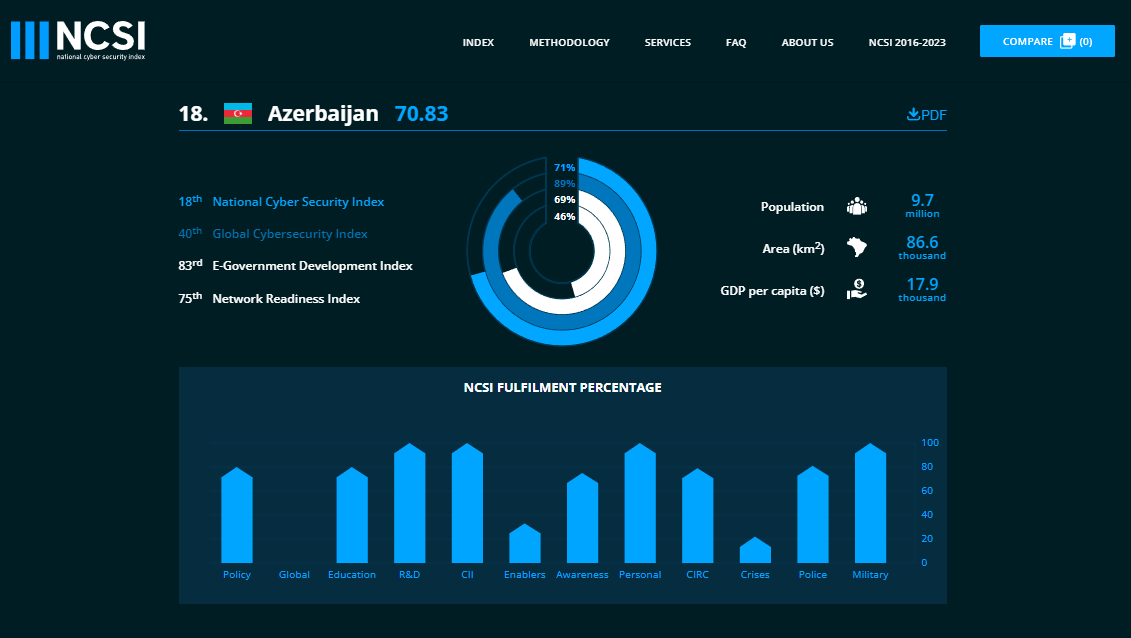Click the CII bar in chart
This screenshot has width=1131, height=638.
coord(467,503)
